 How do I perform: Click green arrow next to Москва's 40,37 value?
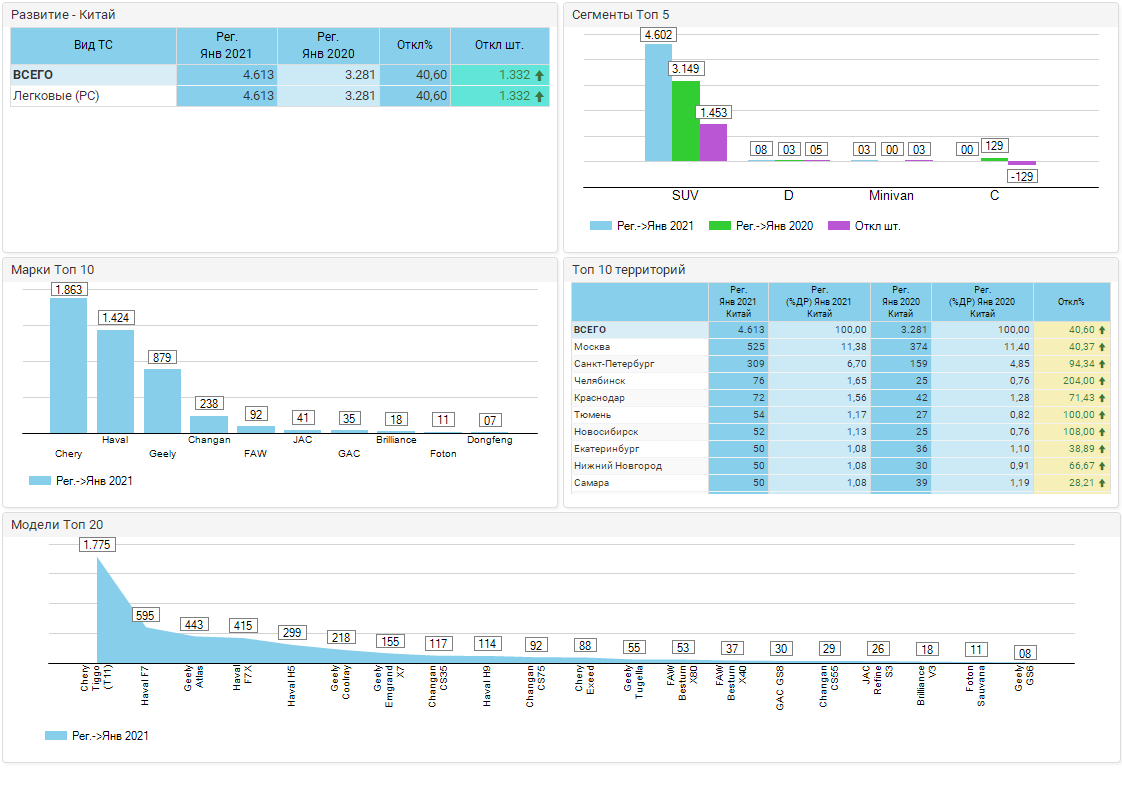tap(1102, 346)
